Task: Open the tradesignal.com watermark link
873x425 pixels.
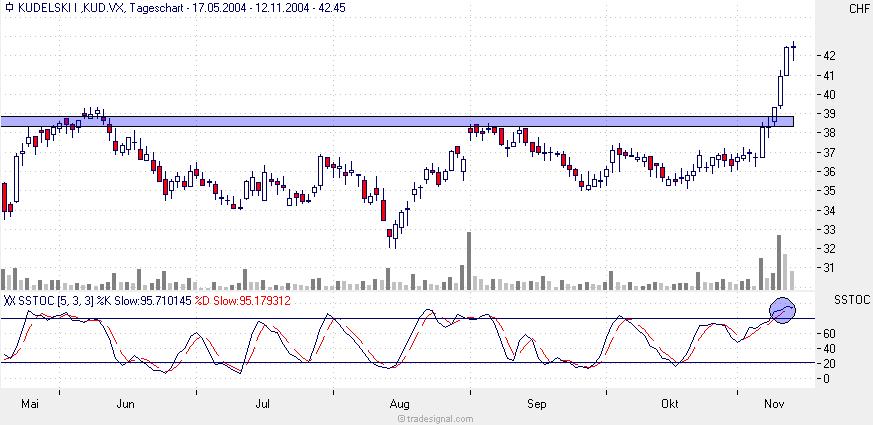Action: pos(440,419)
